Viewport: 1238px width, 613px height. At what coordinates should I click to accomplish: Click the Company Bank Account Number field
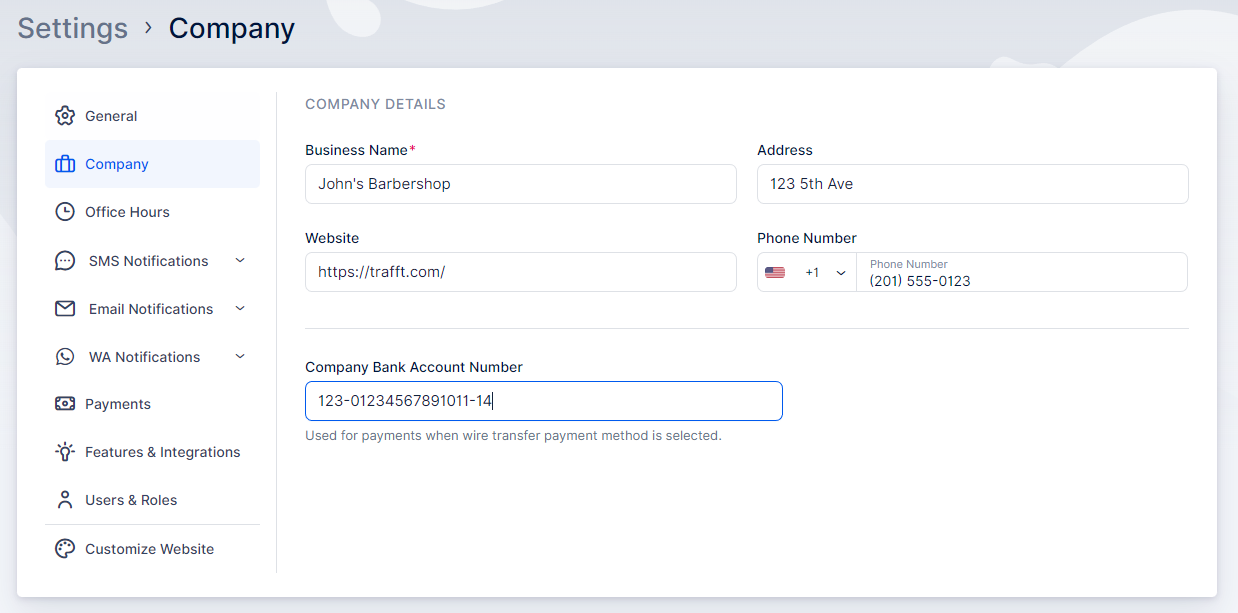coord(544,401)
